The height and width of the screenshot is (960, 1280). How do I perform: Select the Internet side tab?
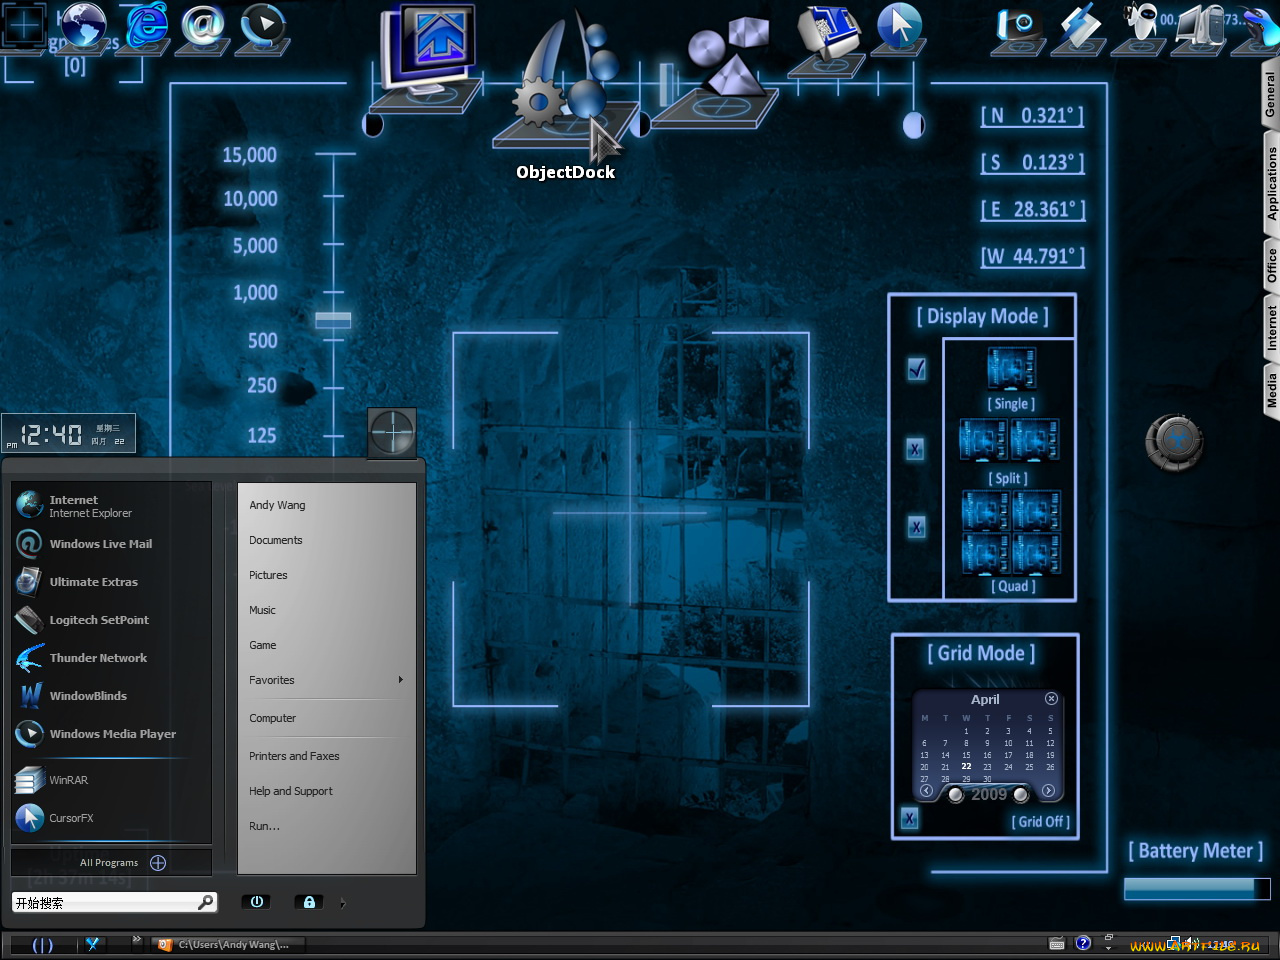[x=1271, y=328]
